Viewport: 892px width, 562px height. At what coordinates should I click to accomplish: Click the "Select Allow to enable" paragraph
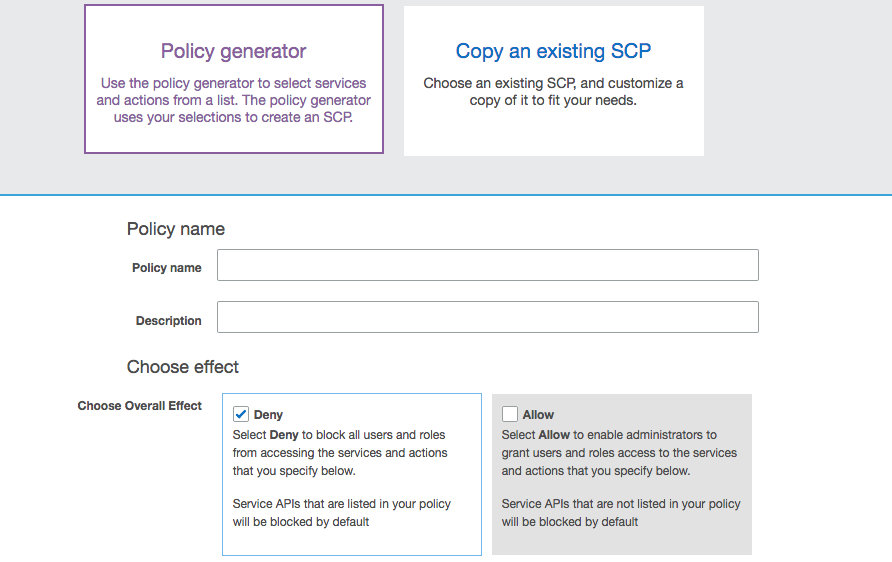[x=618, y=453]
